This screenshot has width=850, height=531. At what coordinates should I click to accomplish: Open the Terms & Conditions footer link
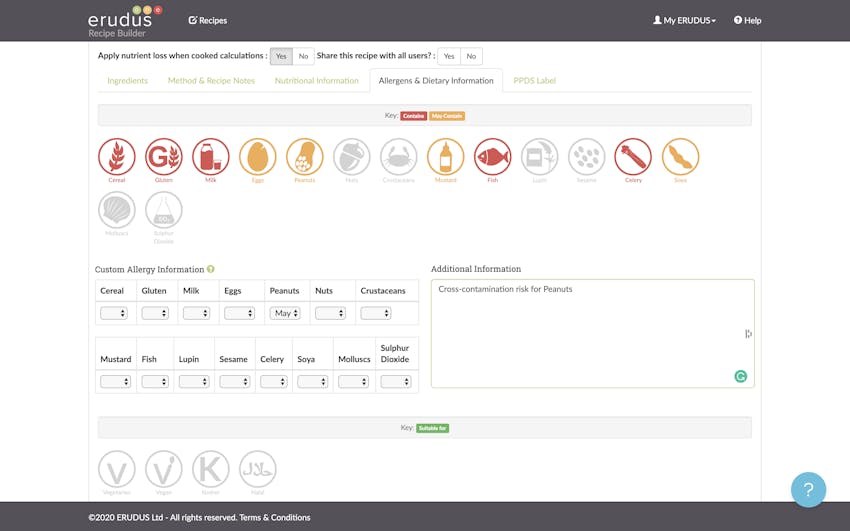pyautogui.click(x=275, y=517)
